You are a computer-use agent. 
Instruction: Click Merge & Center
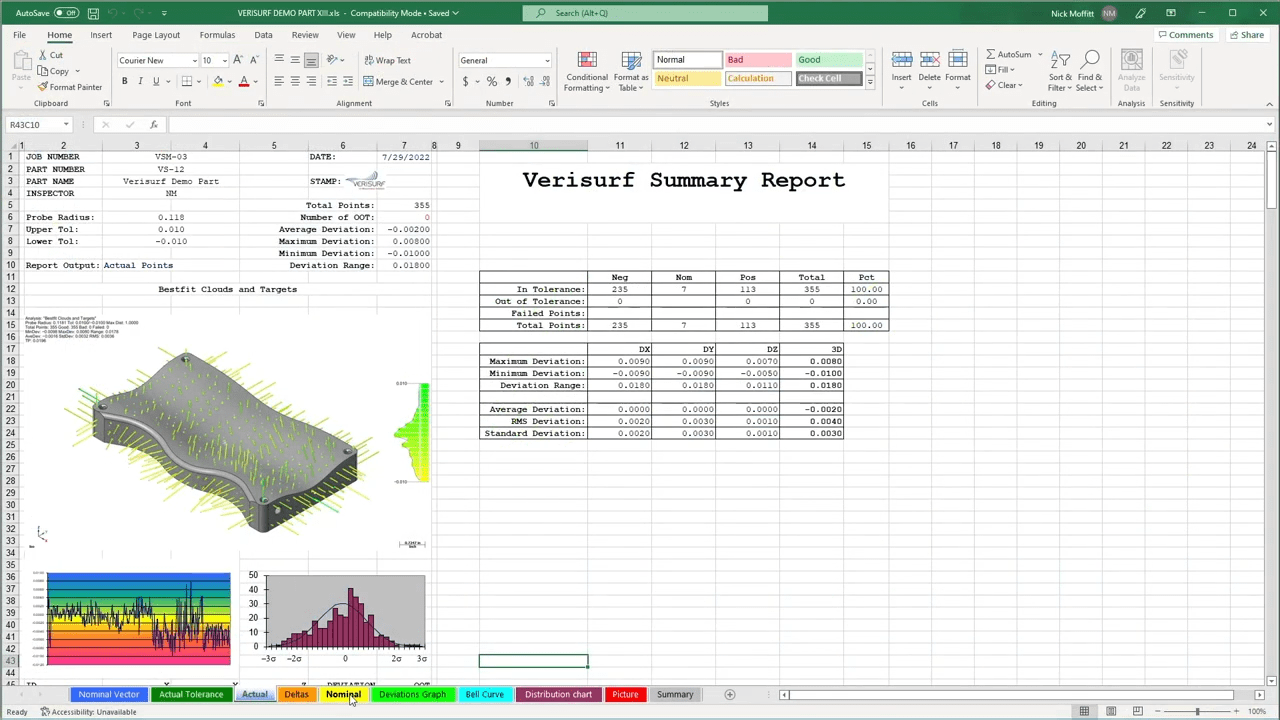[x=398, y=81]
